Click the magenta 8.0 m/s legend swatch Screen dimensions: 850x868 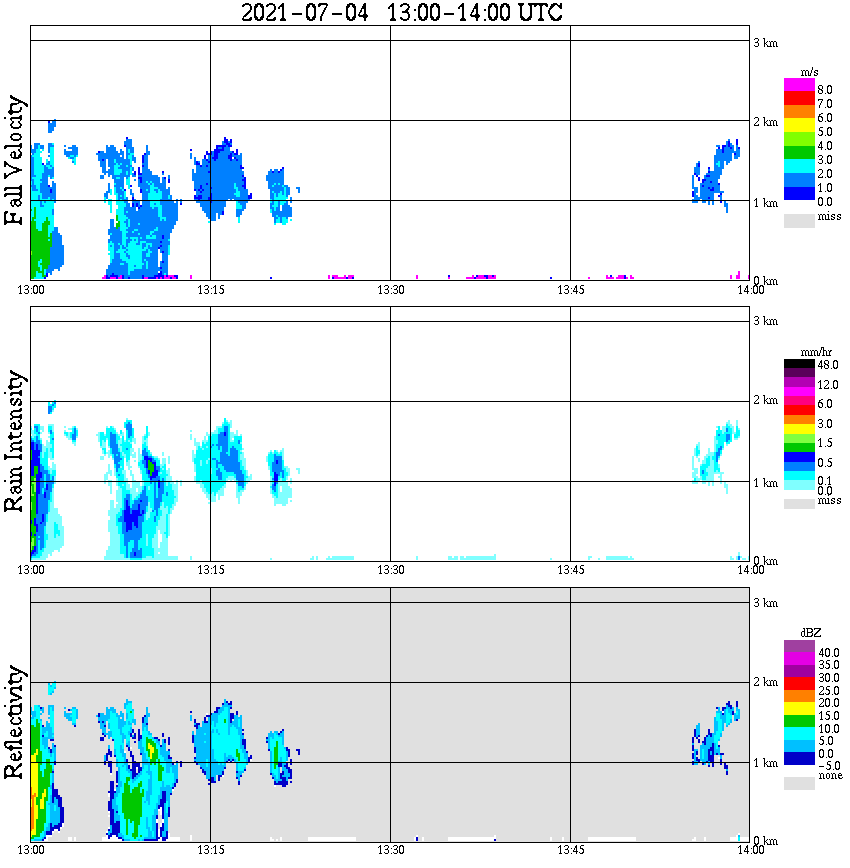pyautogui.click(x=799, y=85)
